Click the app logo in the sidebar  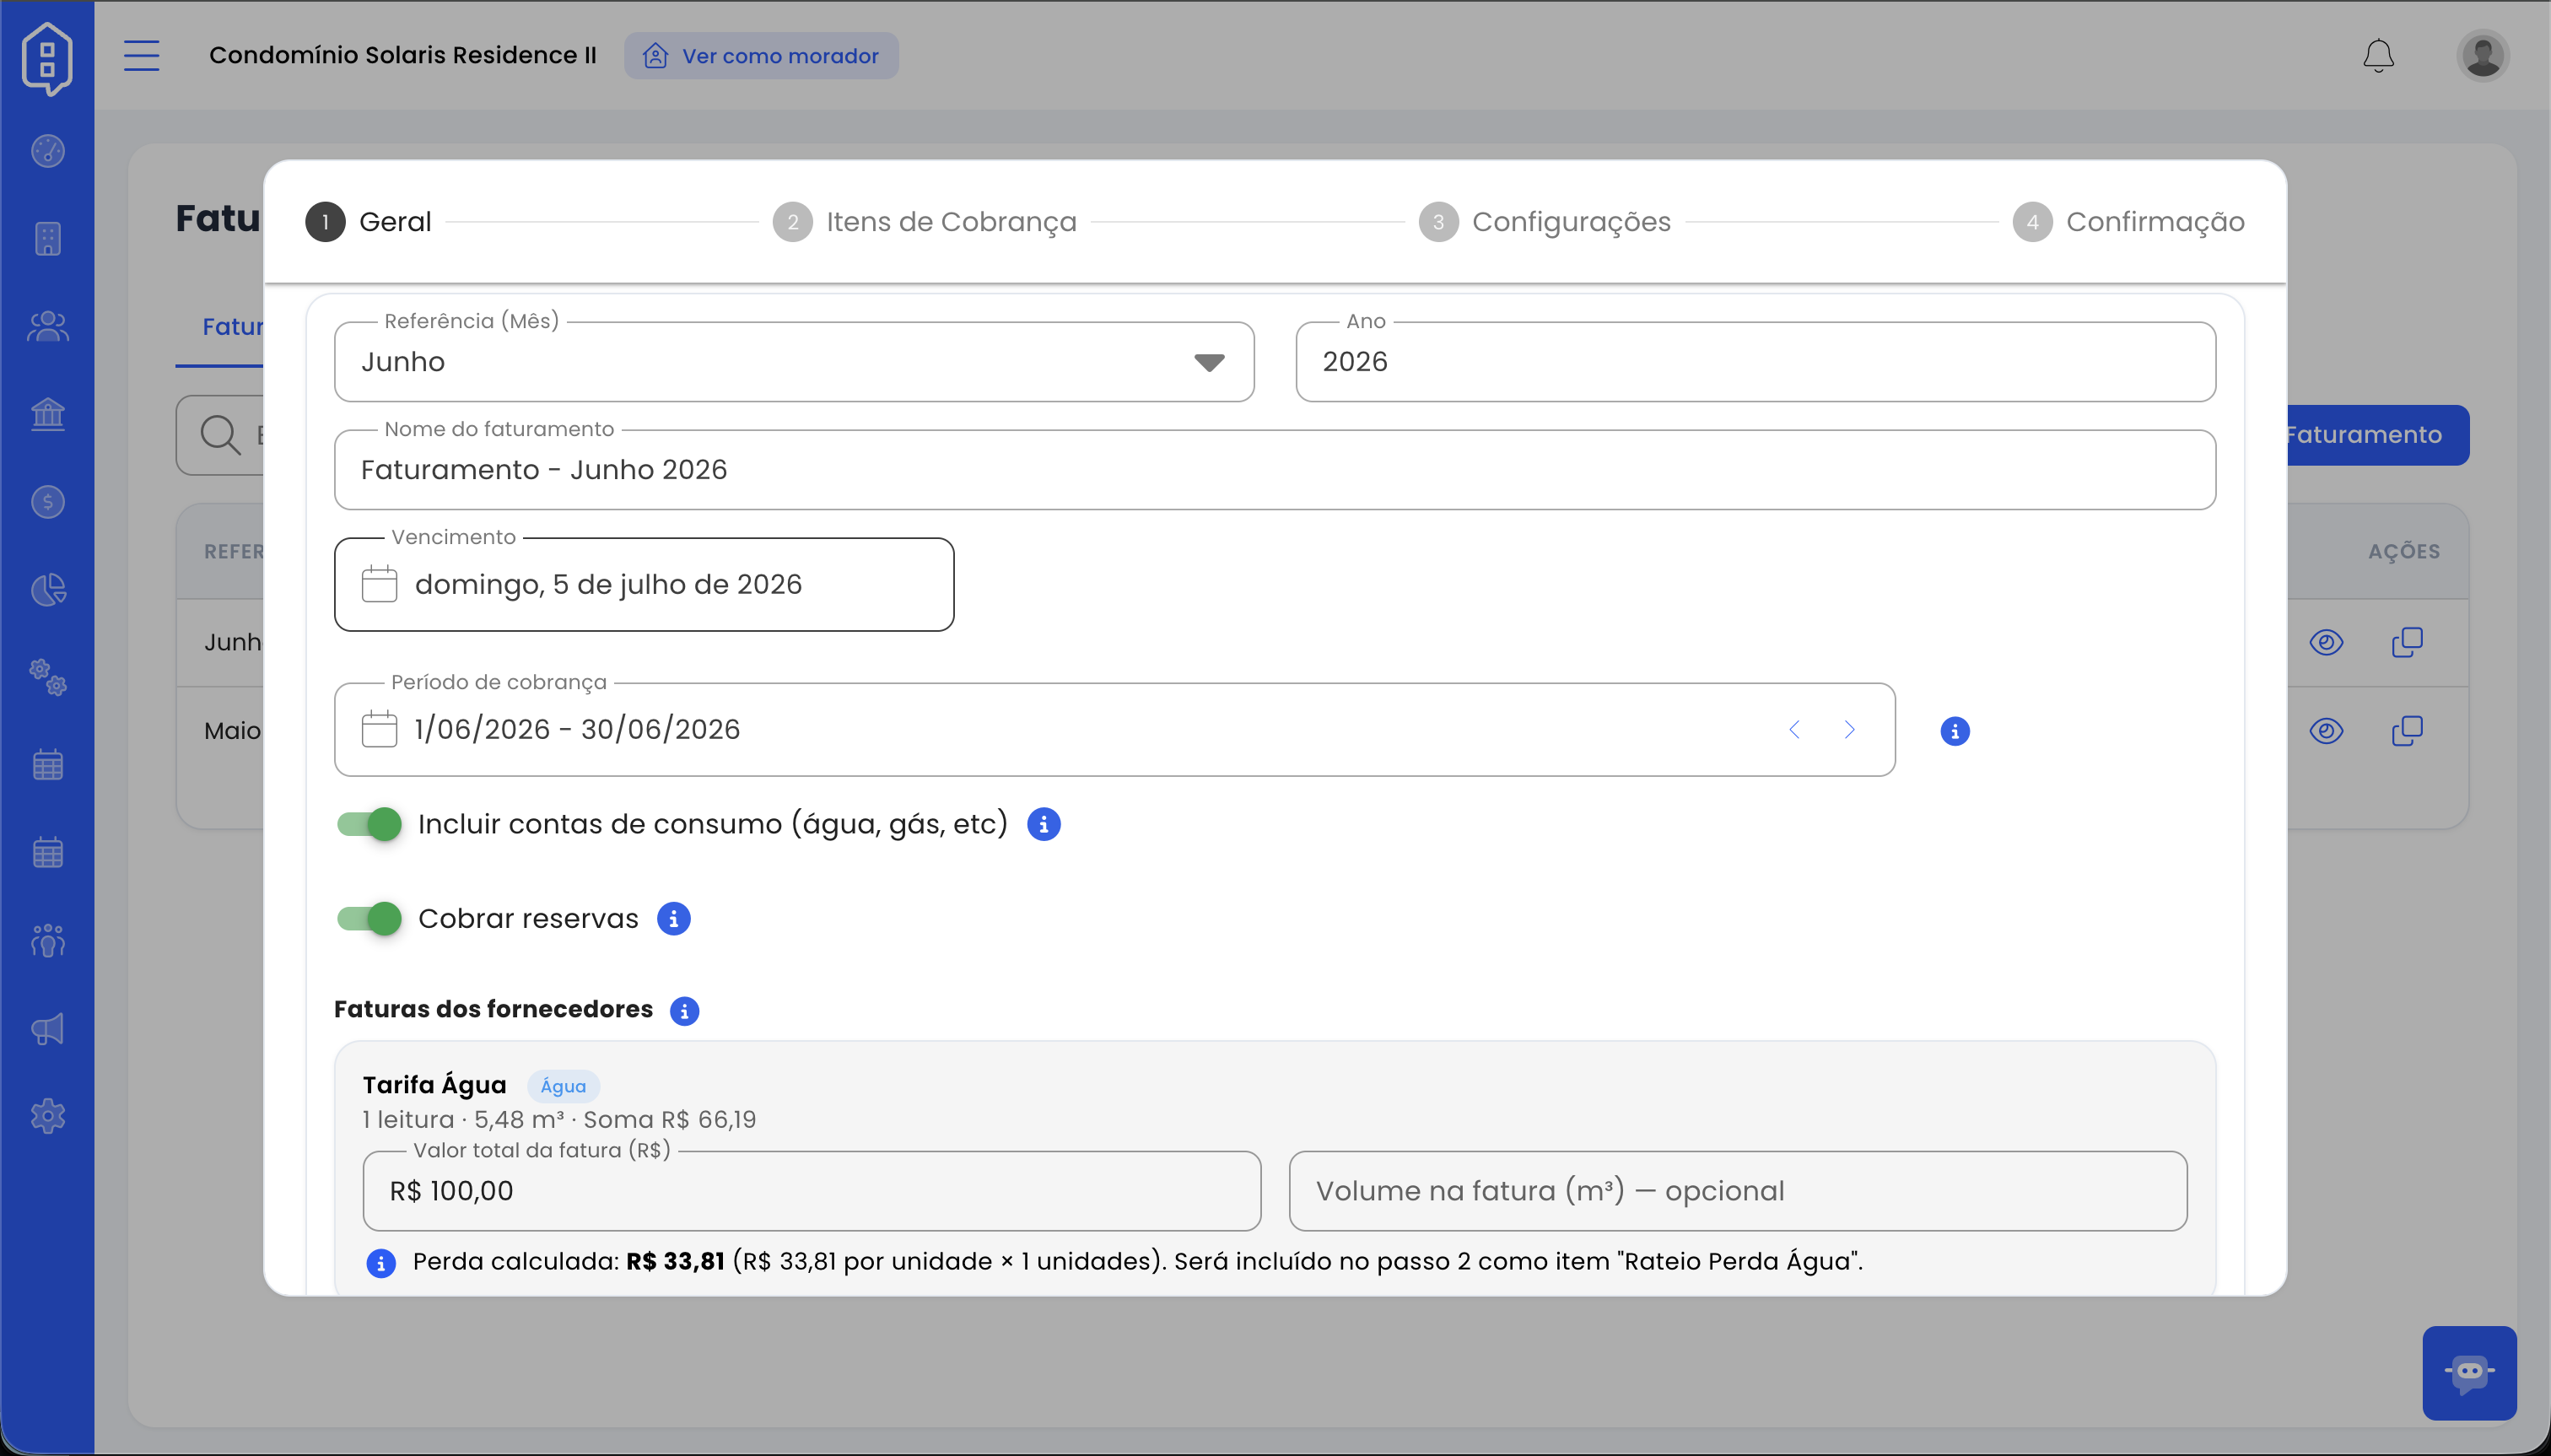pyautogui.click(x=47, y=58)
